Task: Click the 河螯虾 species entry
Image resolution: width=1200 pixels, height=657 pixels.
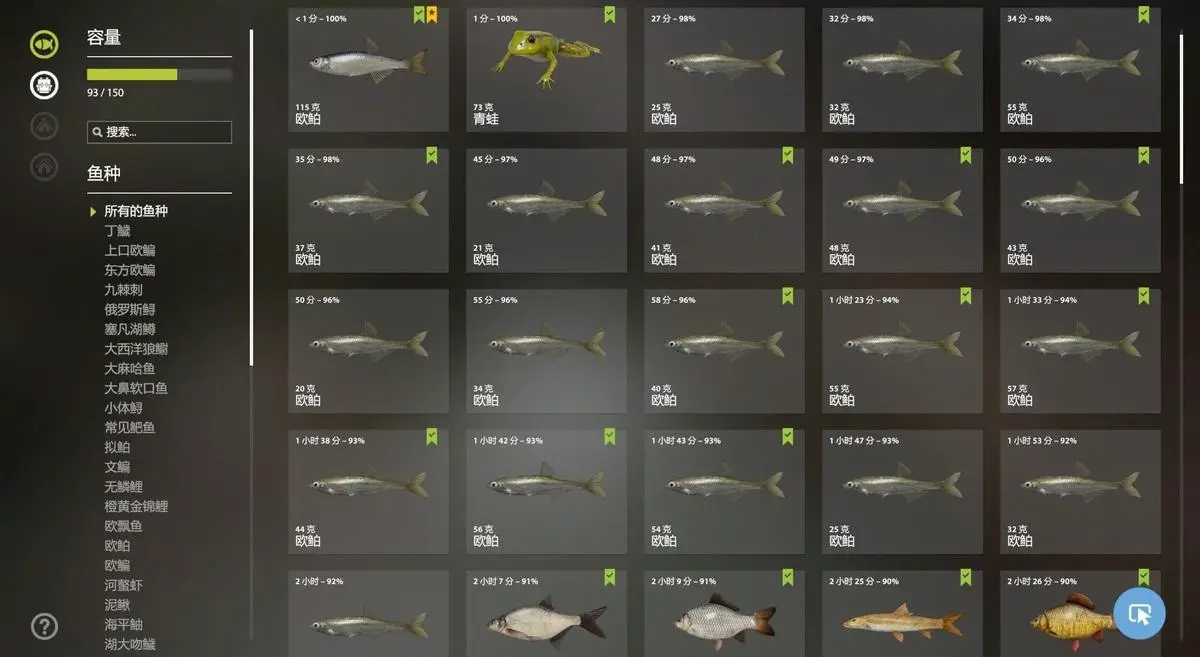Action: click(124, 585)
